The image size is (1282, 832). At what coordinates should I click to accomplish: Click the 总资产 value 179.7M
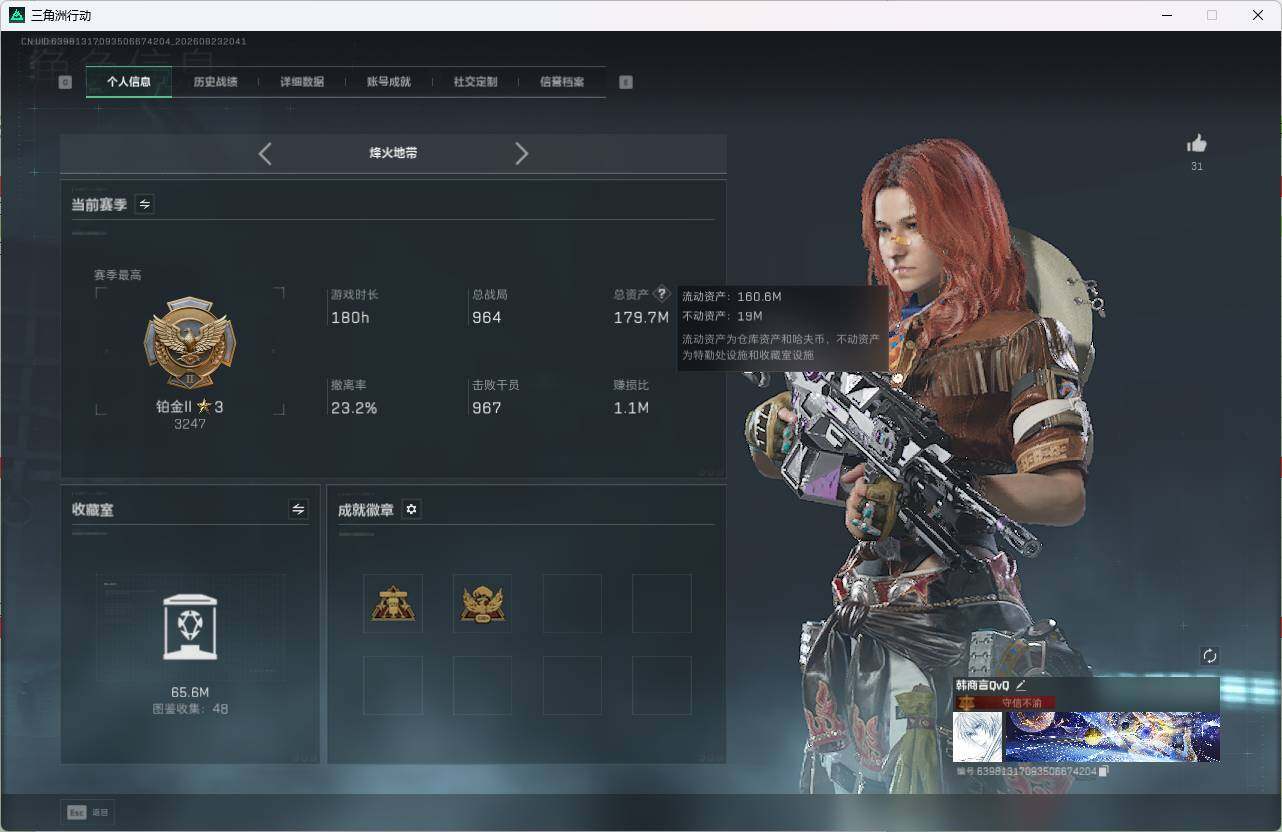click(x=641, y=318)
